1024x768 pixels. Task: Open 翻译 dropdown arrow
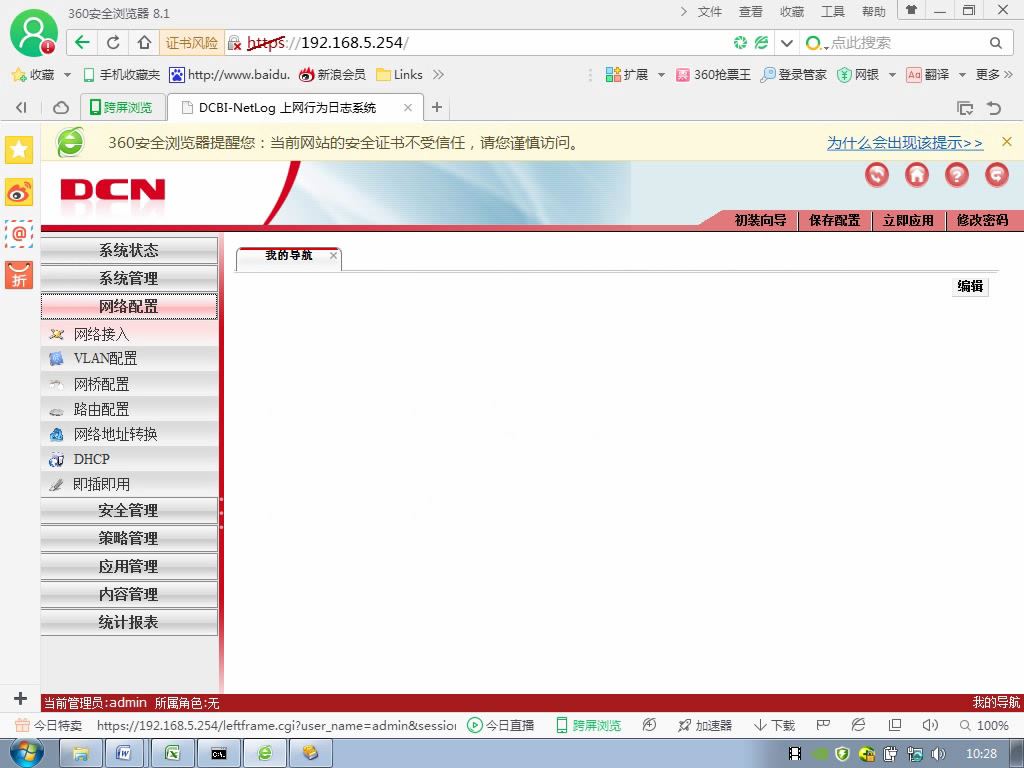pos(962,75)
